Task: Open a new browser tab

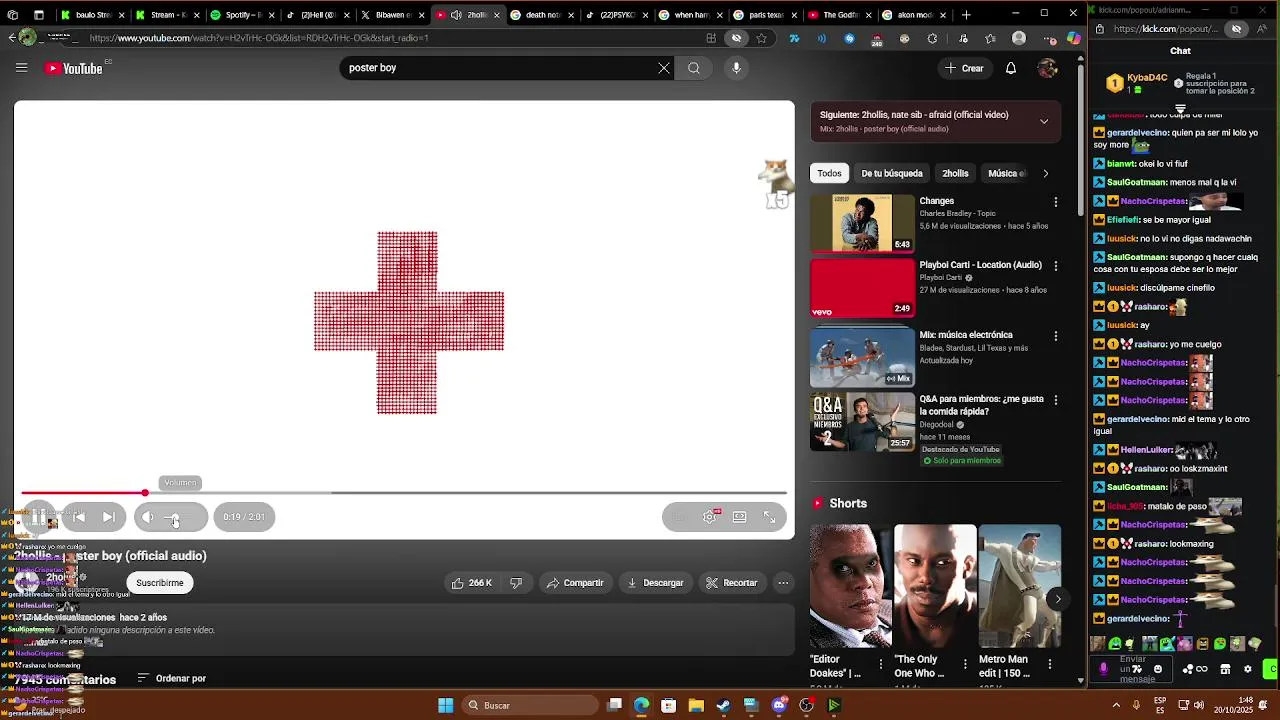Action: pos(966,15)
